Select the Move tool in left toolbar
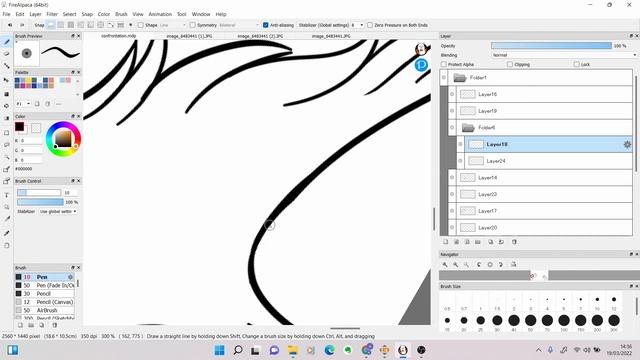640x360 pixels. (x=7, y=80)
